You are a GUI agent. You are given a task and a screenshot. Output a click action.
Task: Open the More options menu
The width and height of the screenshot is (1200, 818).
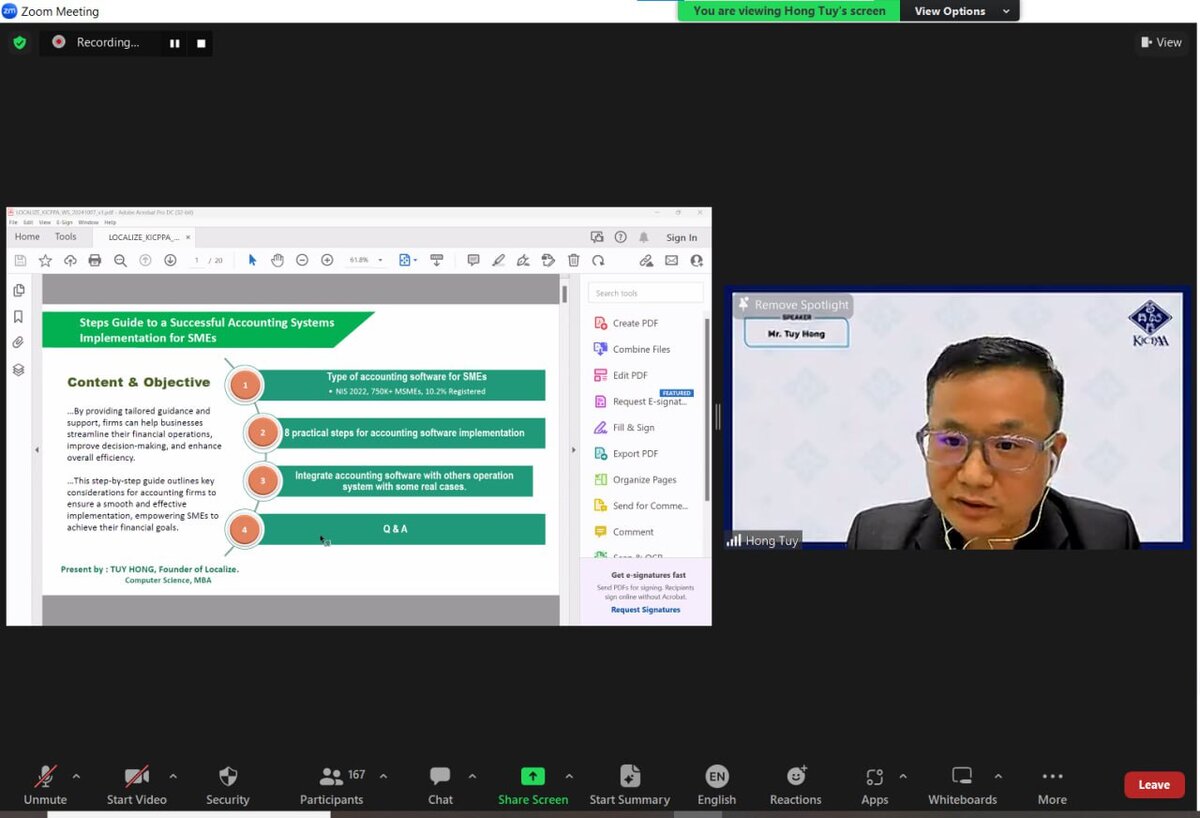pyautogui.click(x=1052, y=786)
